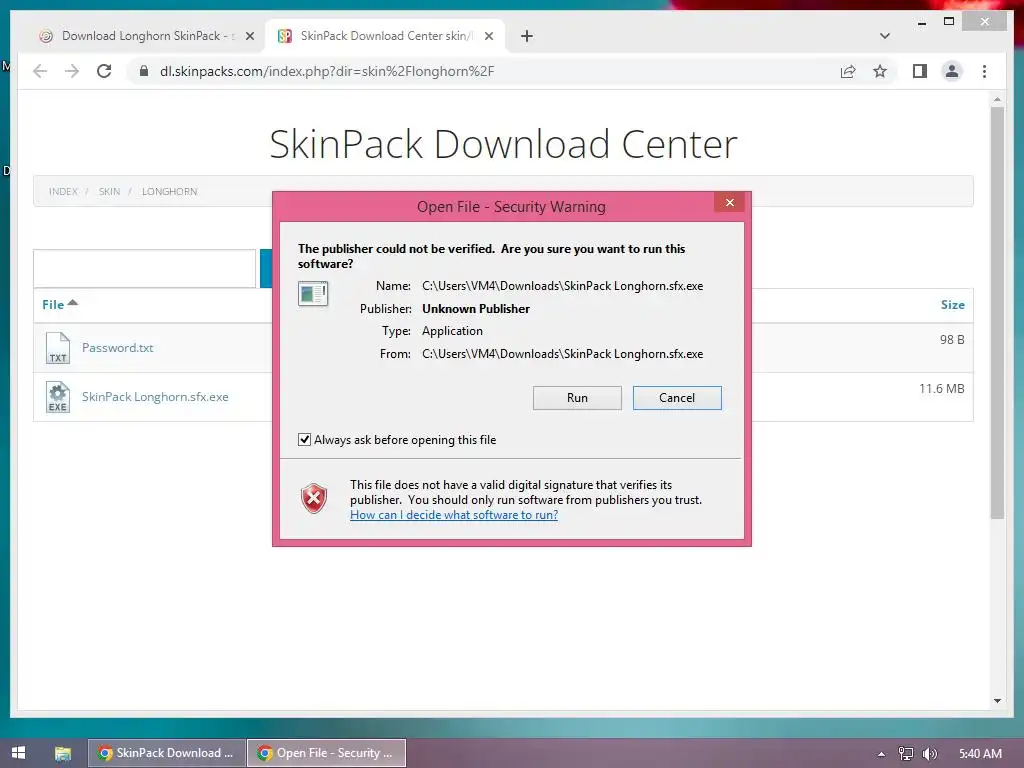Expand the tab search dropdown arrow
Viewport: 1024px width, 768px height.
coord(885,36)
